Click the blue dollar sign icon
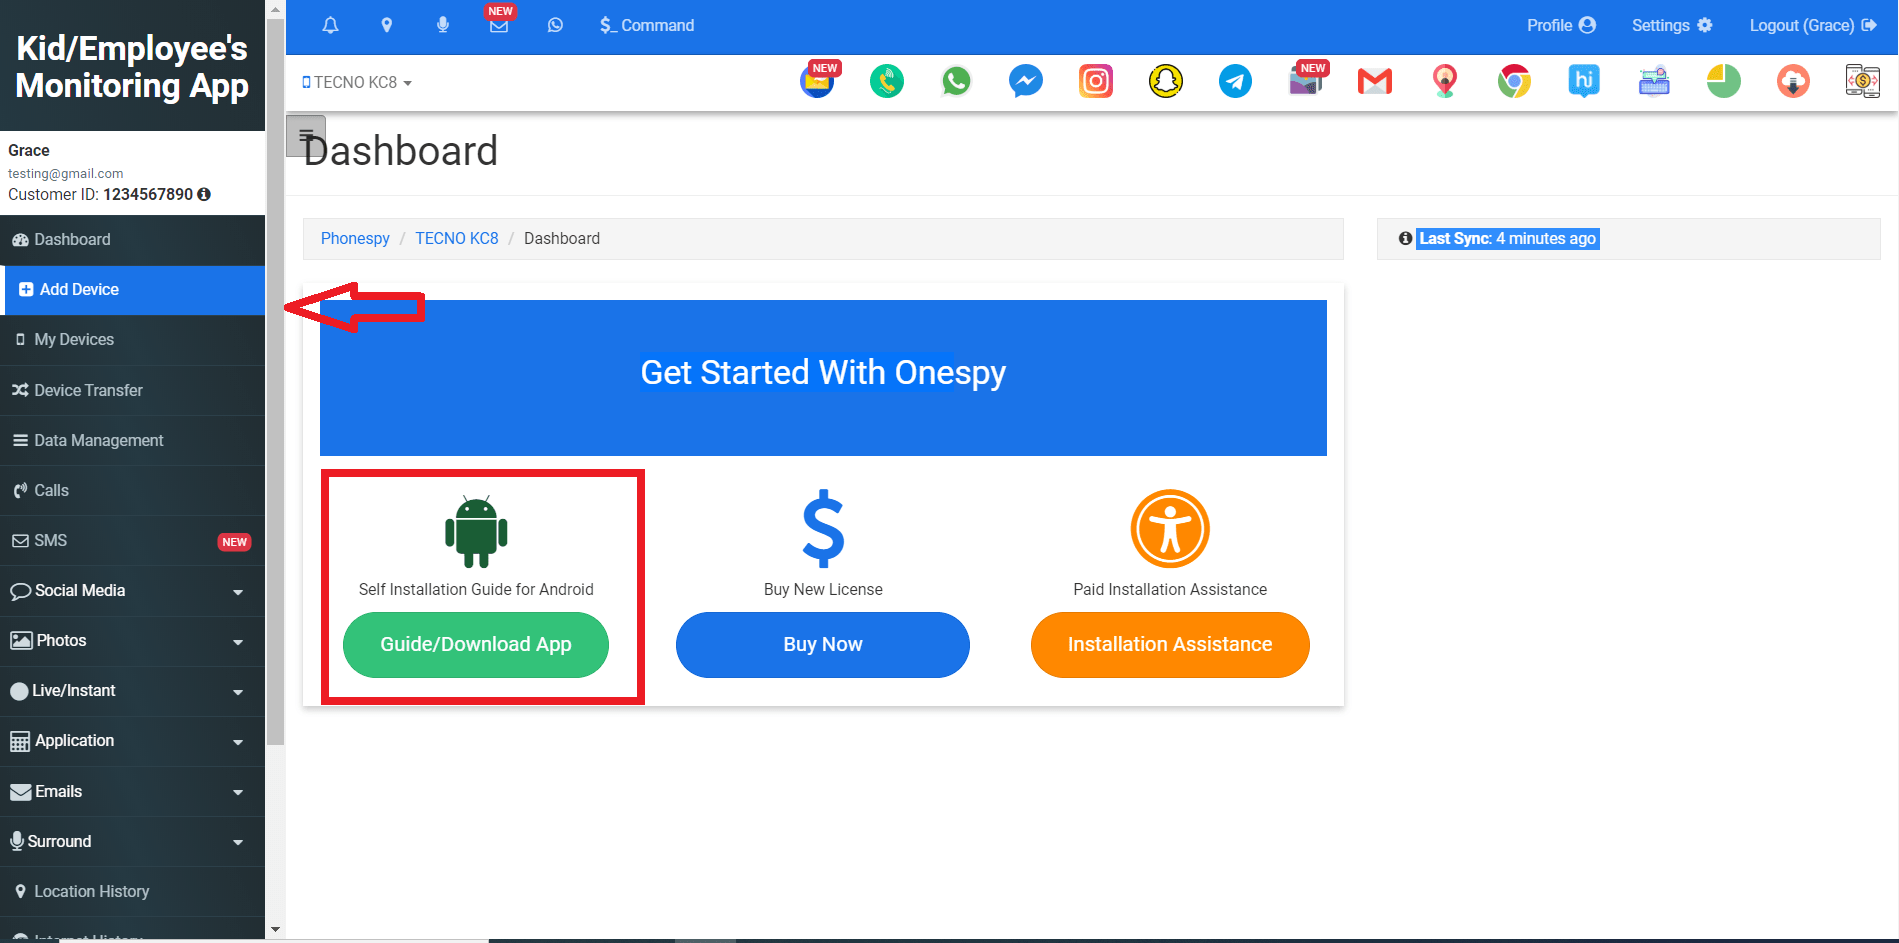Viewport: 1899px width, 943px height. 823,528
